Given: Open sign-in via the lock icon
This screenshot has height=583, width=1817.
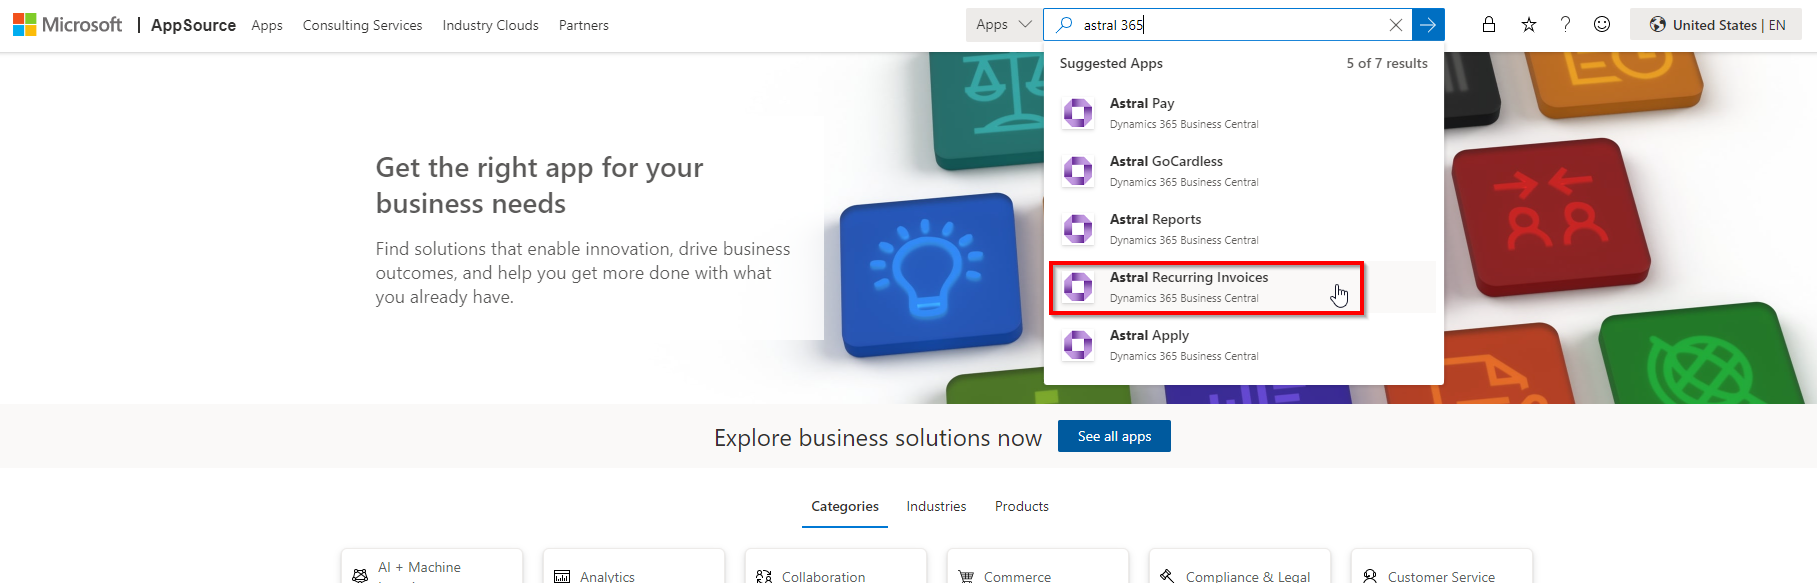Looking at the screenshot, I should click(1489, 25).
